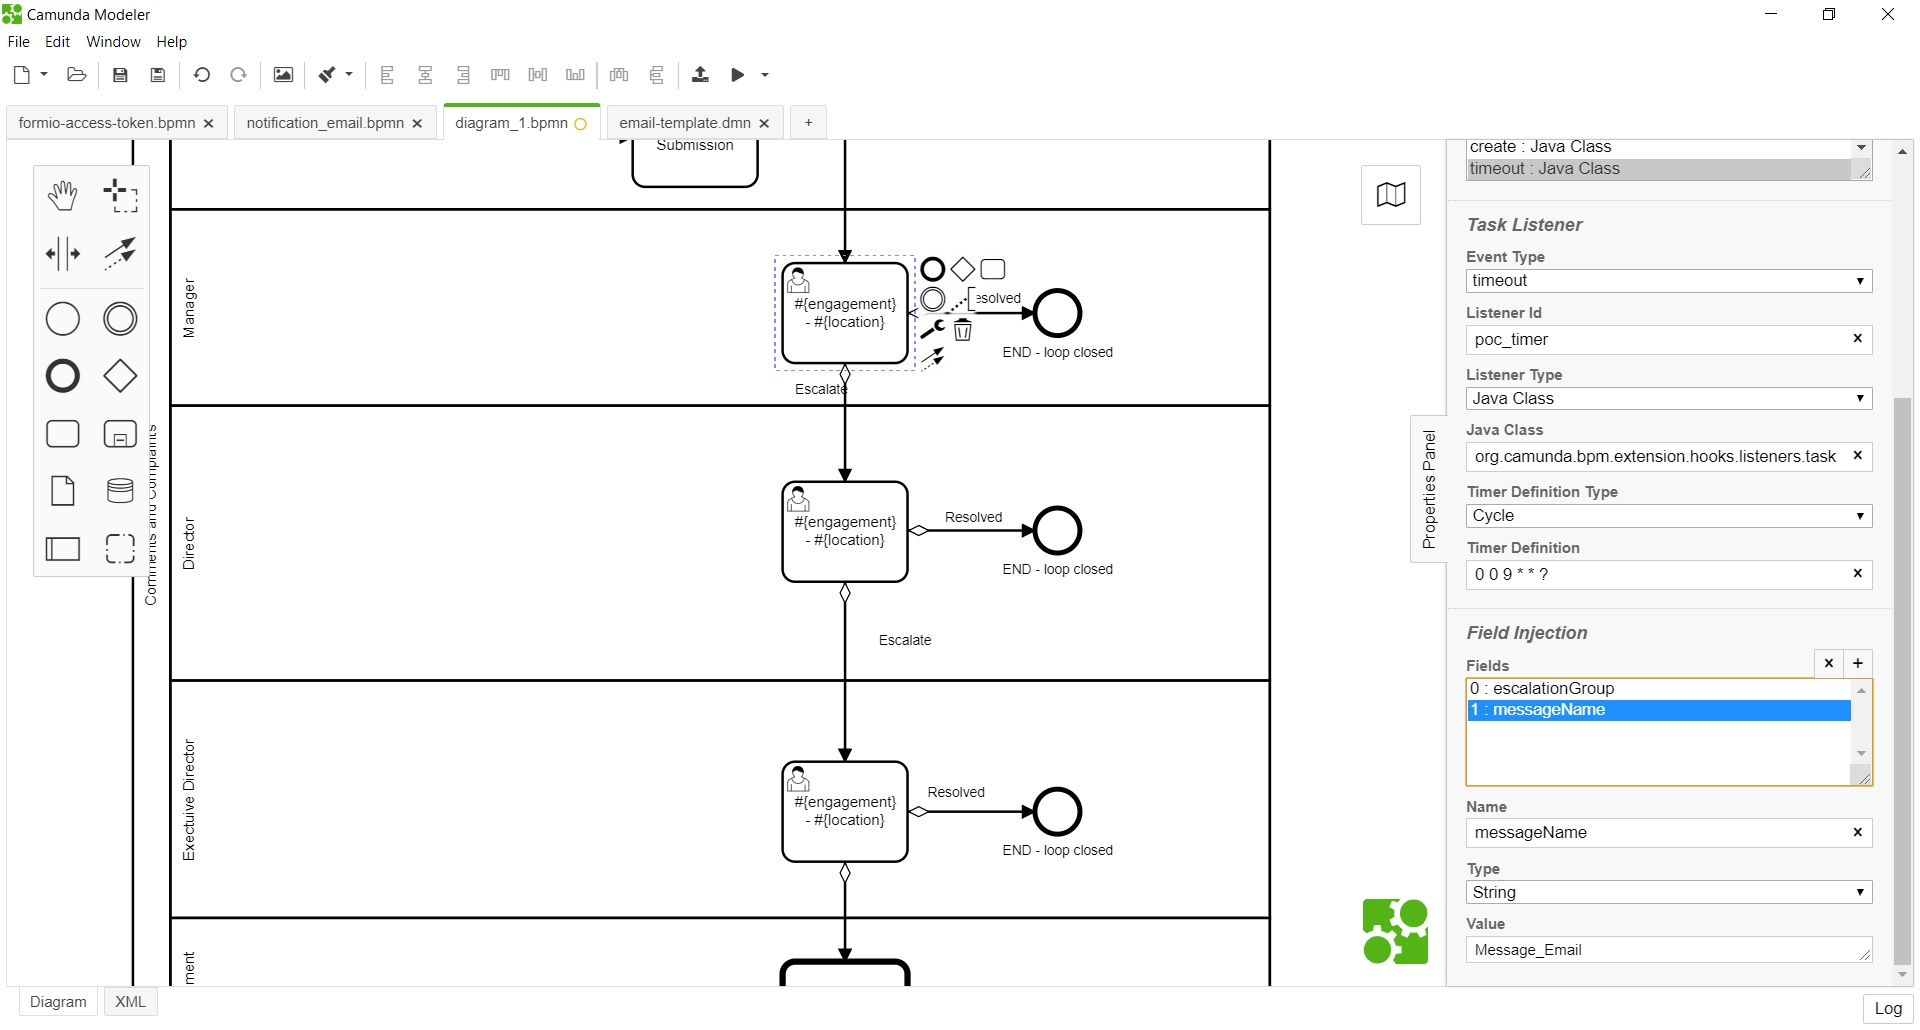Create a gateway from palette
Viewport: 1920px width, 1030px height.
click(120, 376)
